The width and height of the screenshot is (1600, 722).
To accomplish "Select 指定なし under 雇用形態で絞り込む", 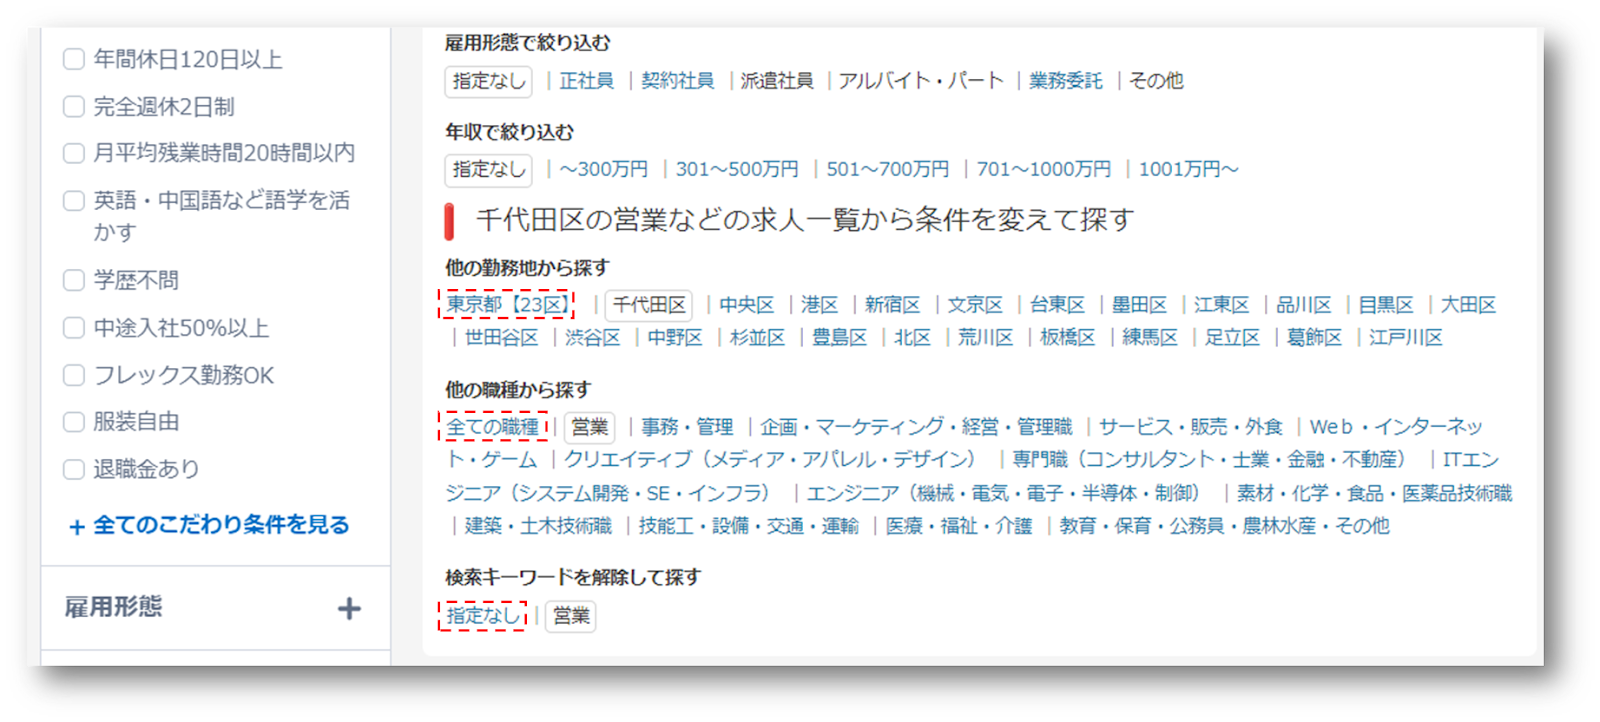I will pos(488,81).
